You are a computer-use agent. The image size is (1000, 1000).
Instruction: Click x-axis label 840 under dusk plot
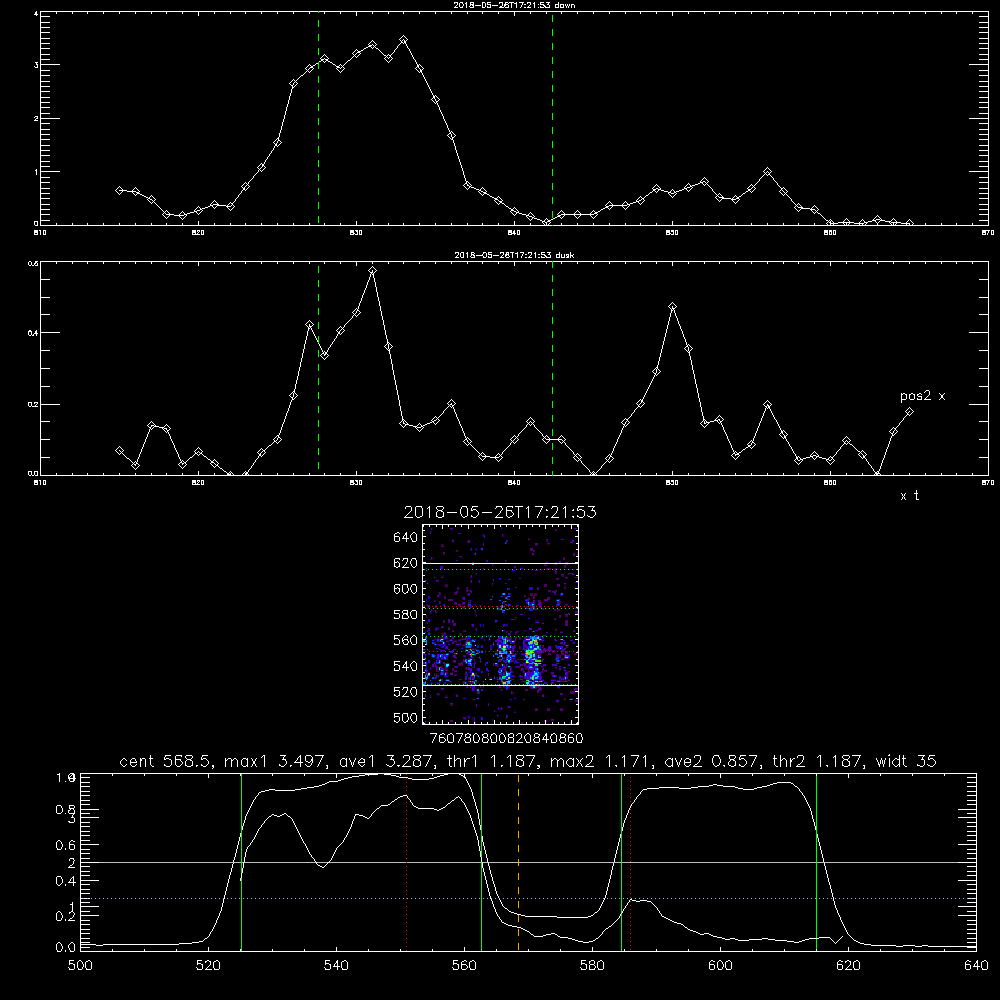tap(514, 483)
